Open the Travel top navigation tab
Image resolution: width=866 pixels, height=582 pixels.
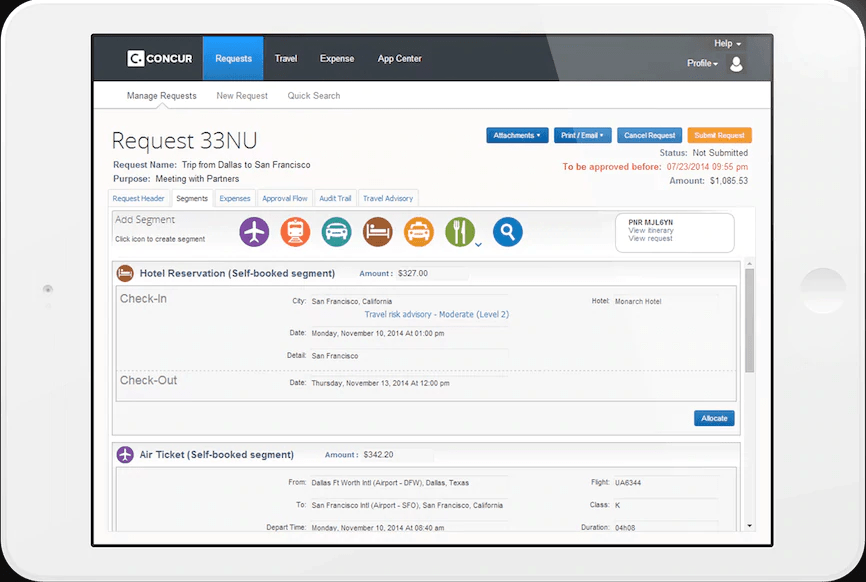pos(286,59)
